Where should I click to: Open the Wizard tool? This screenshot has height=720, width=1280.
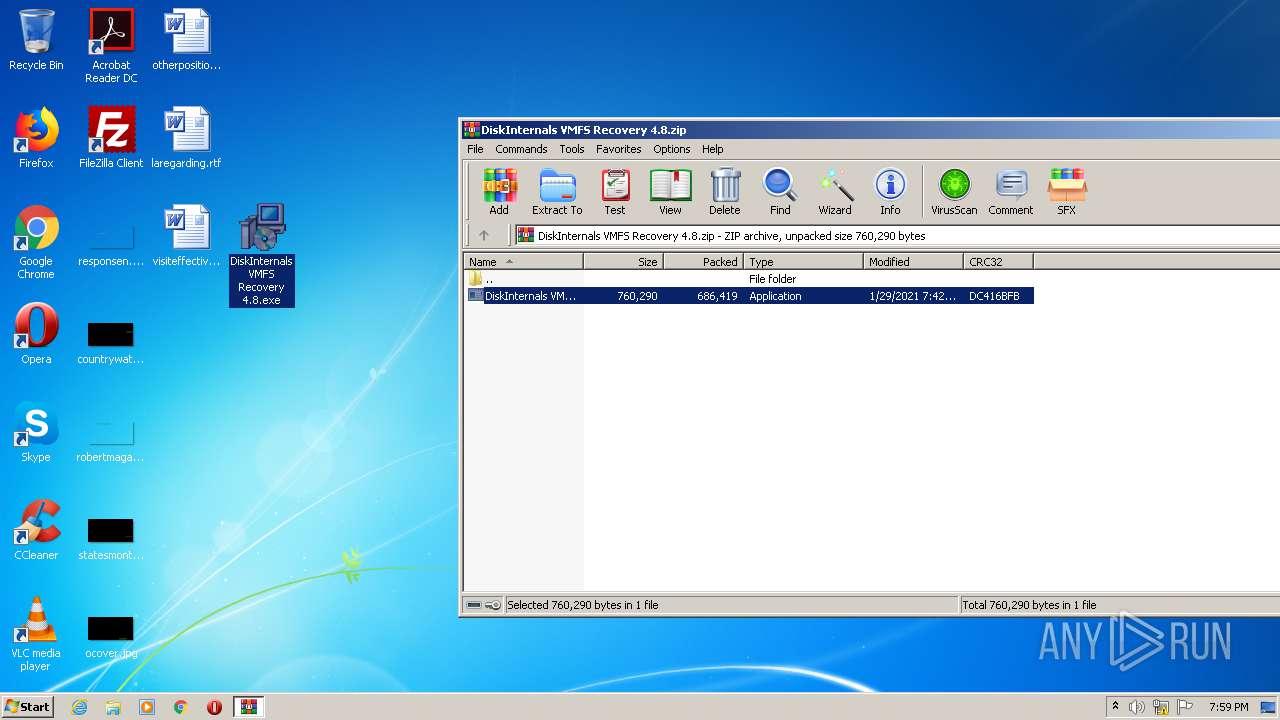point(835,191)
